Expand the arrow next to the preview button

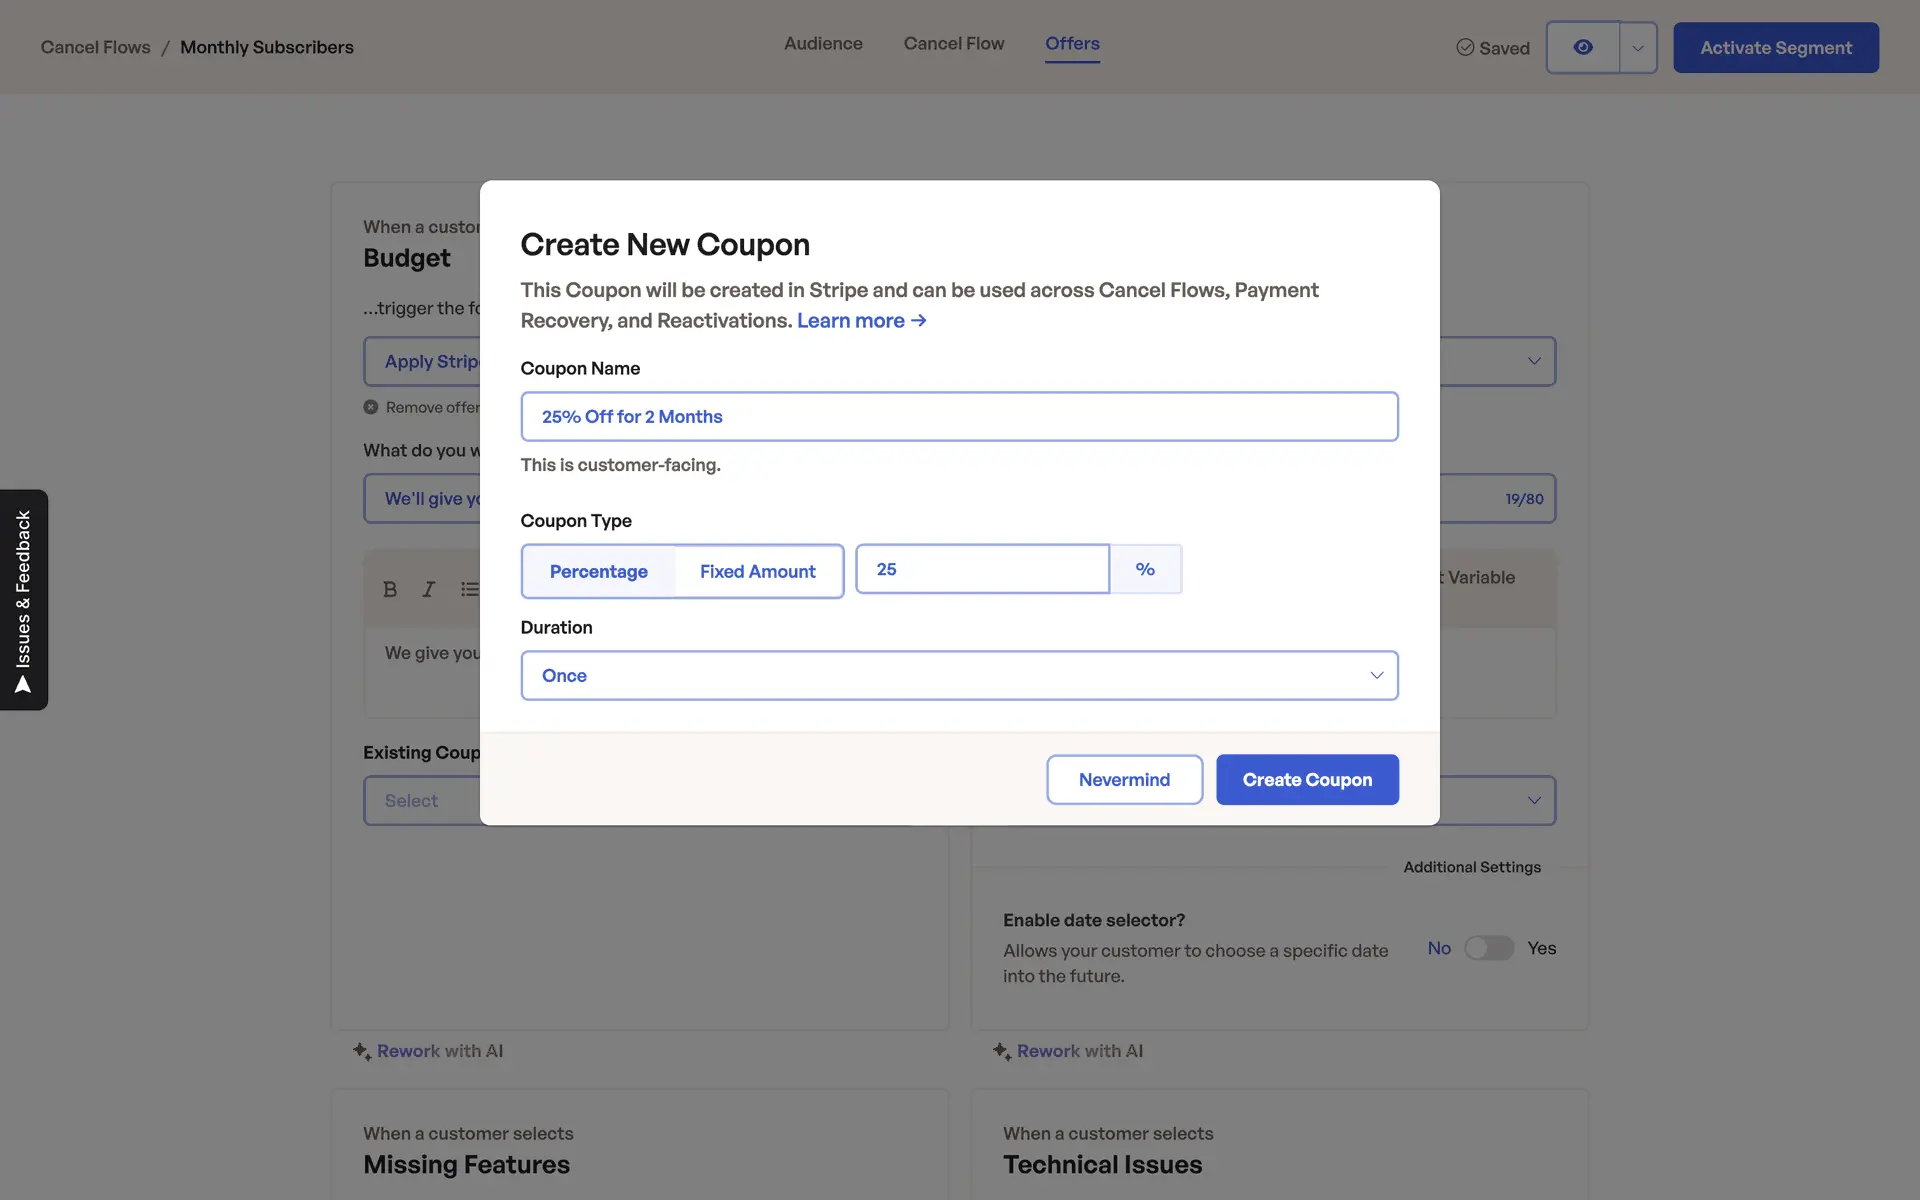1637,47
